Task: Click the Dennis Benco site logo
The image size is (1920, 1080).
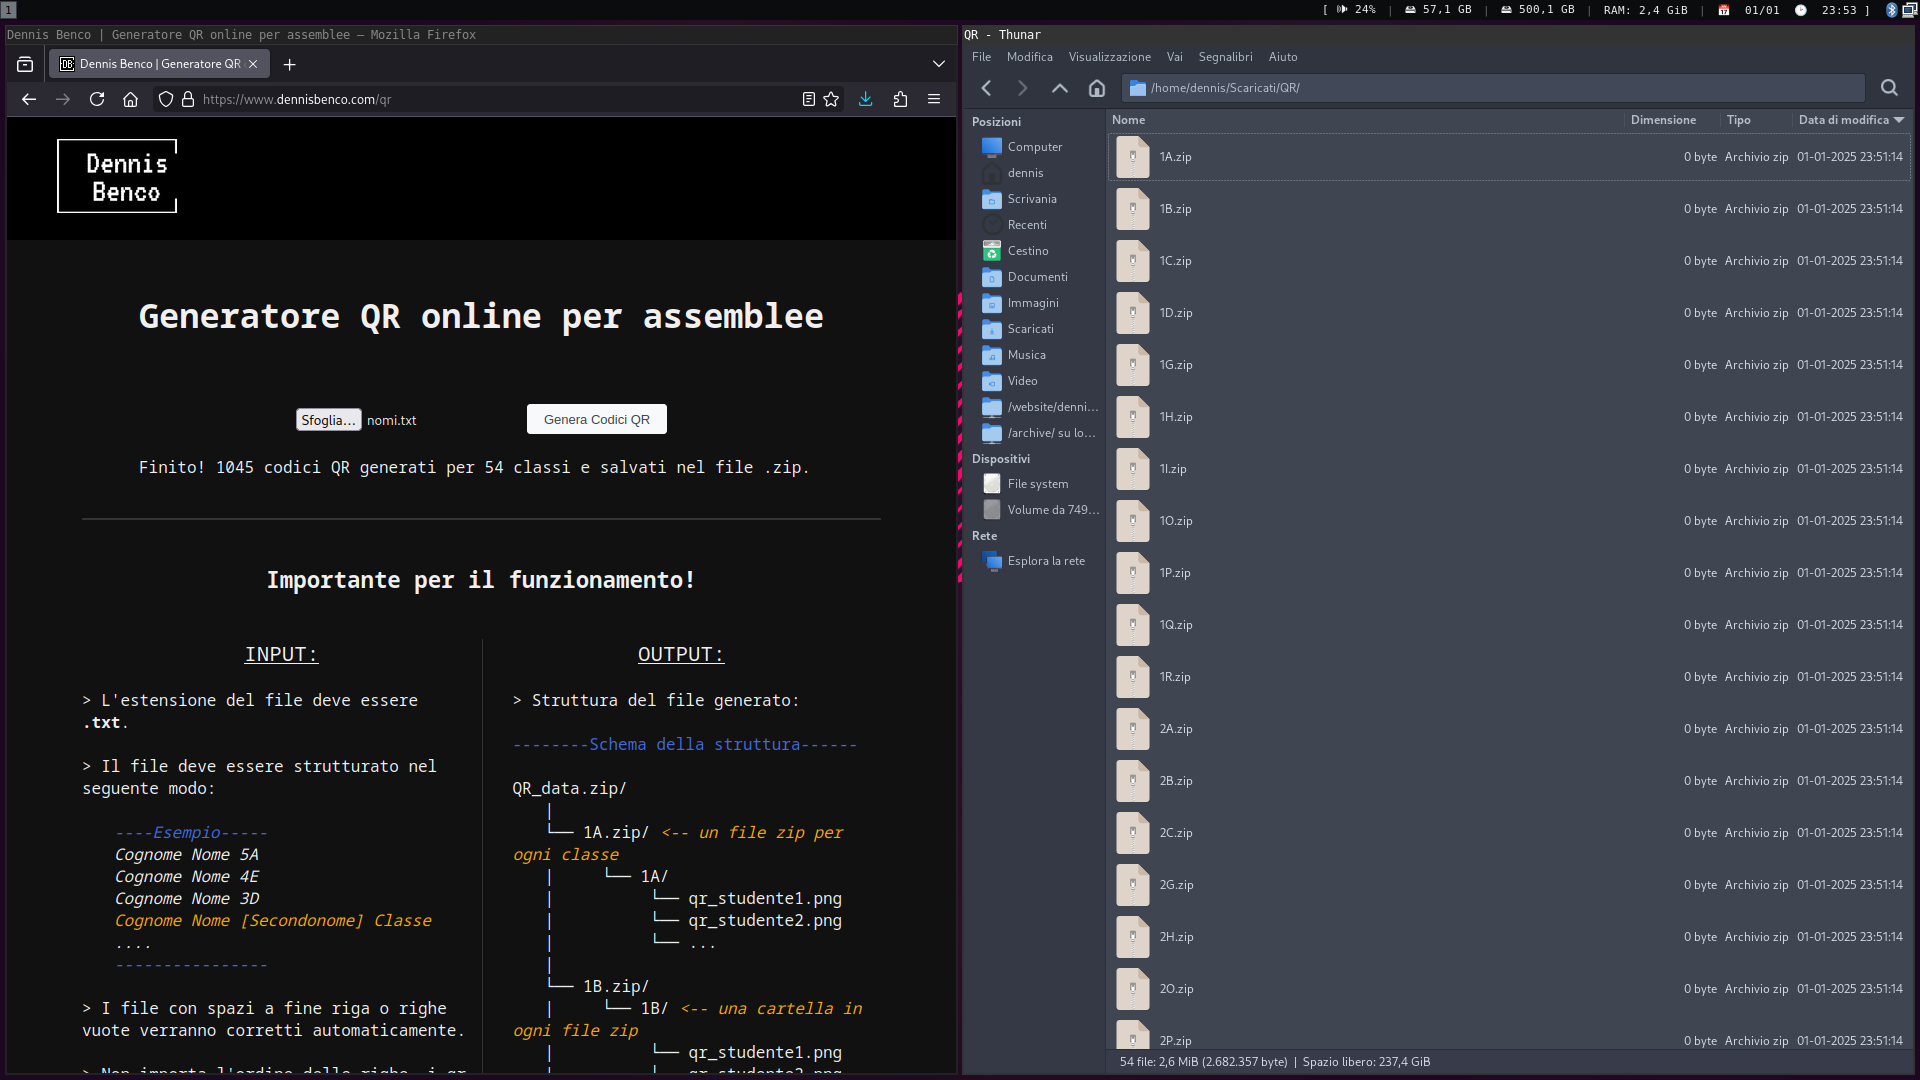Action: [x=117, y=176]
